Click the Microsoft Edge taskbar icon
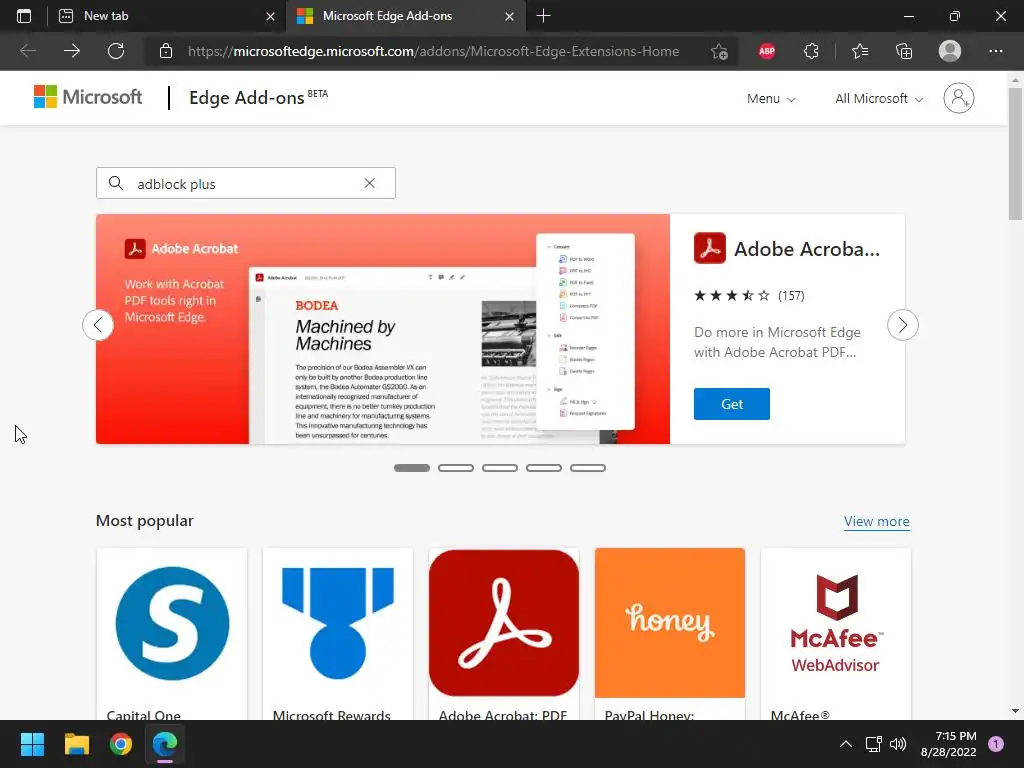The width and height of the screenshot is (1024, 768). coord(165,744)
